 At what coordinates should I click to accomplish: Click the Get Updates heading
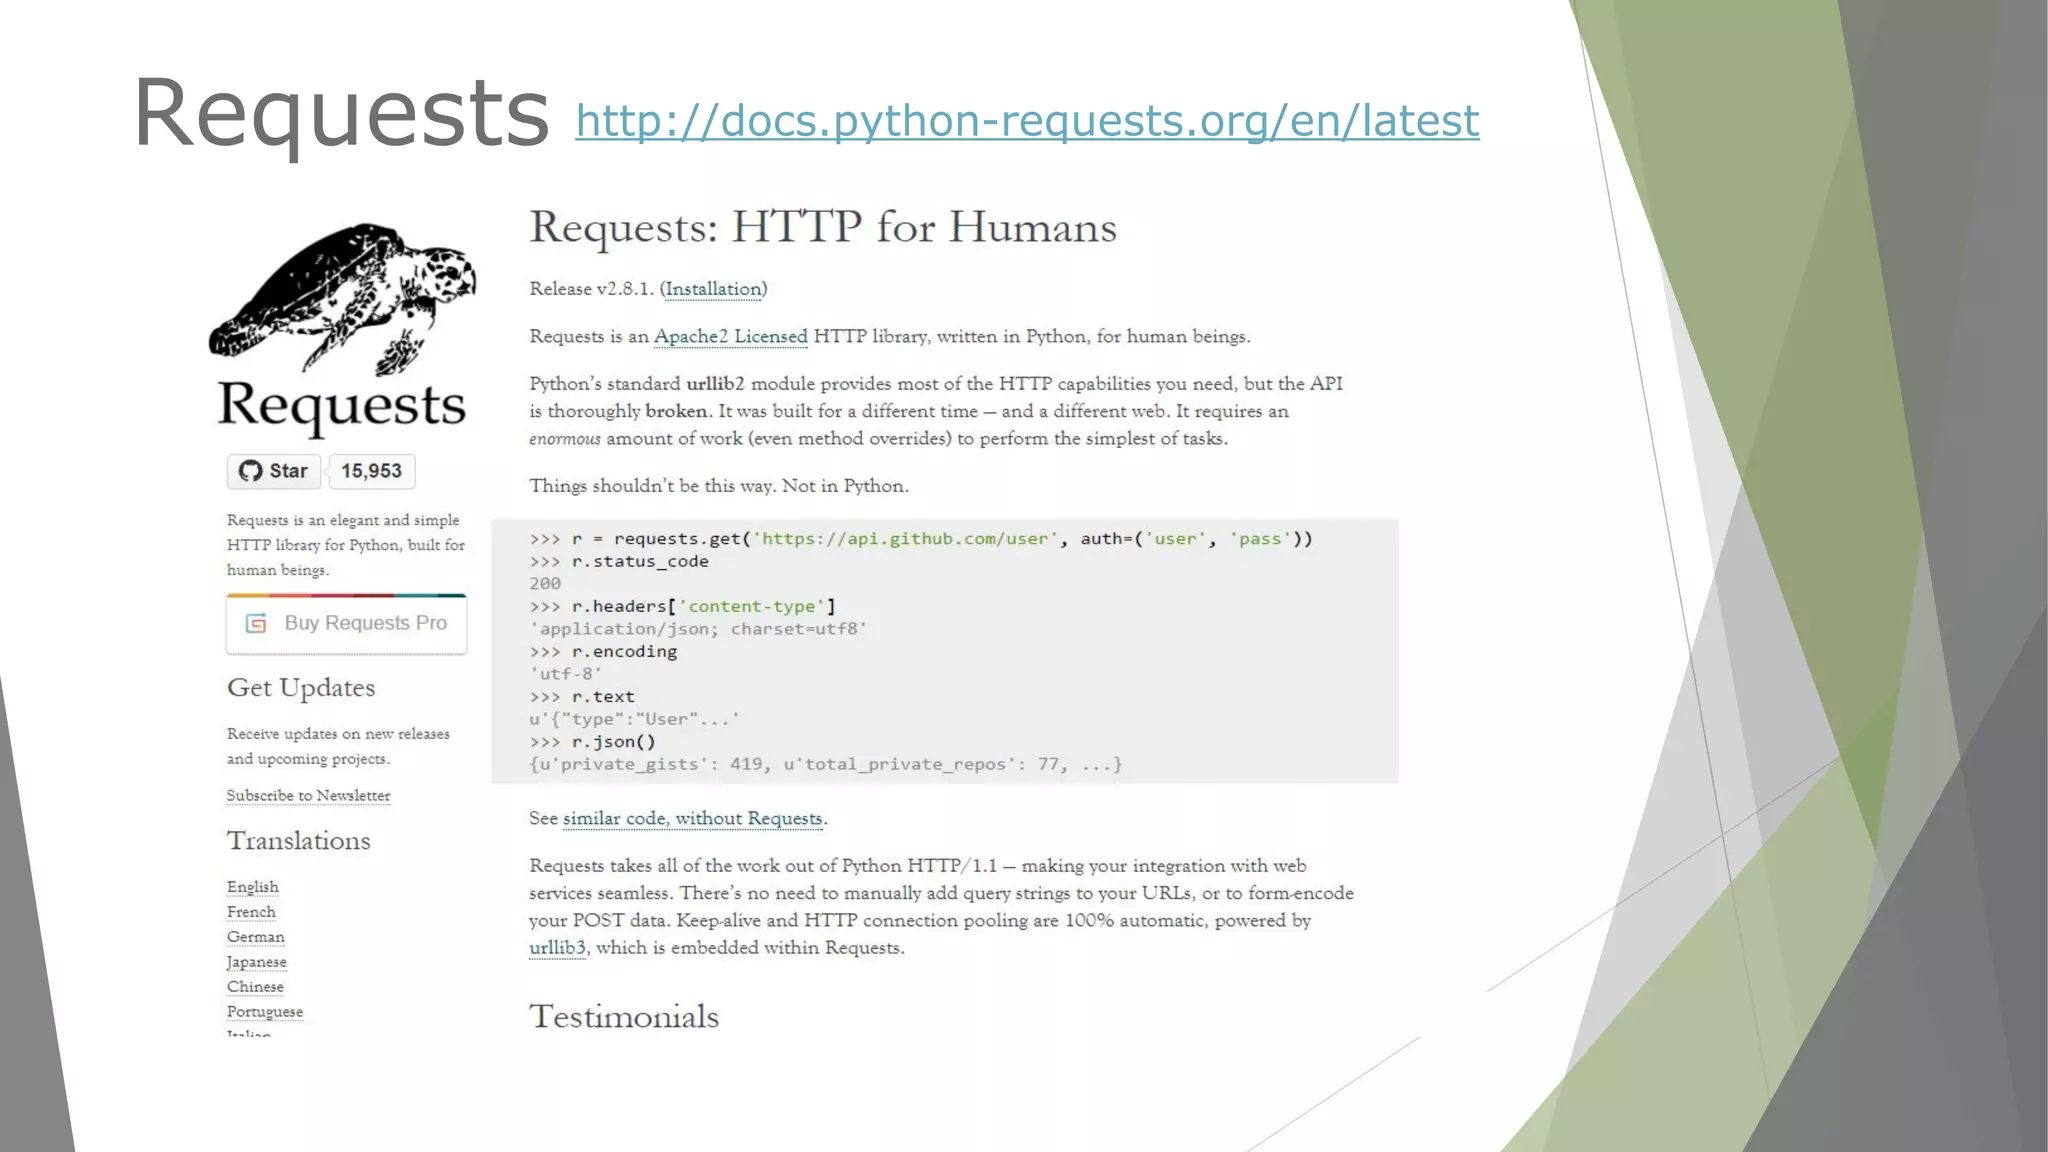[x=301, y=688]
